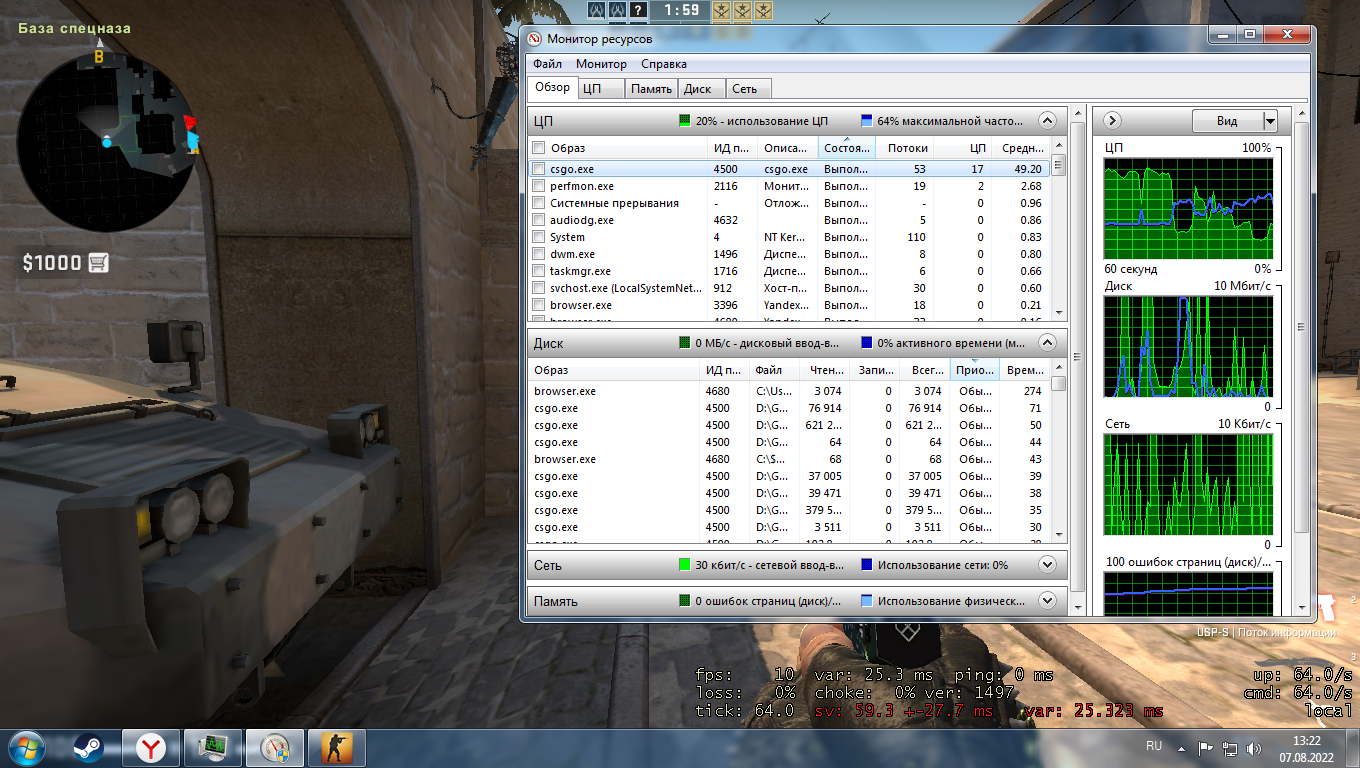The height and width of the screenshot is (768, 1360).
Task: Expand the Память section
Action: (x=1047, y=601)
